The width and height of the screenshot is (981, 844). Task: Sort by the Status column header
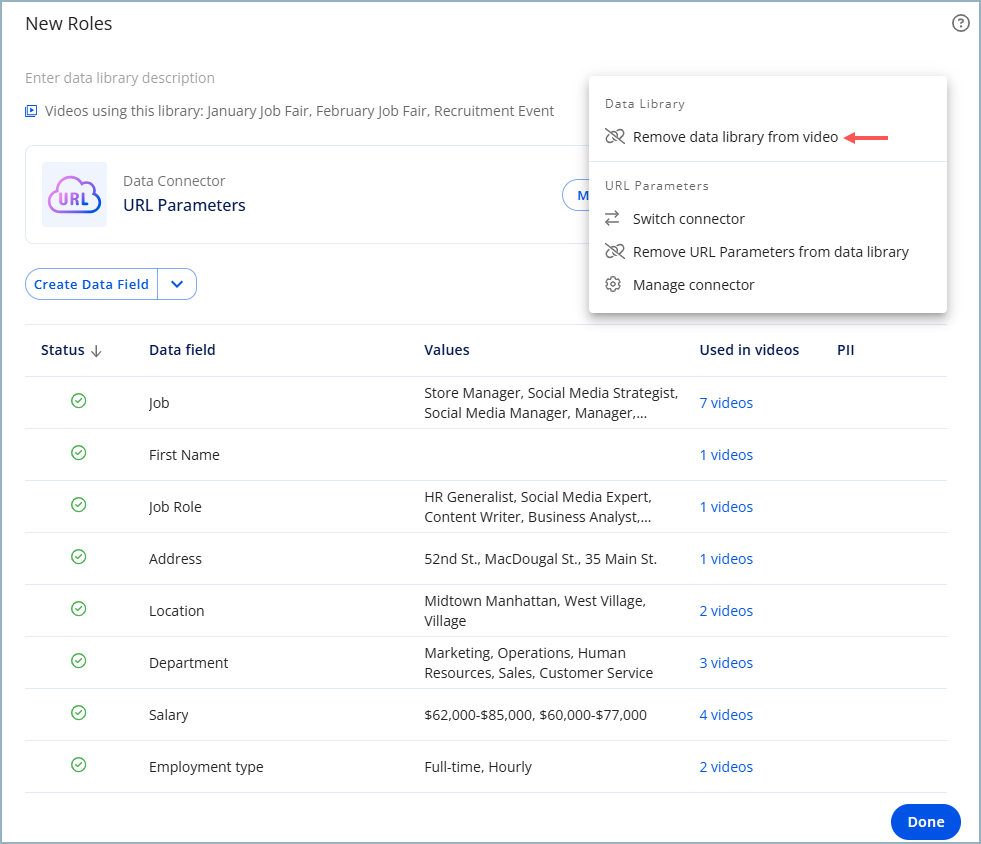point(63,350)
